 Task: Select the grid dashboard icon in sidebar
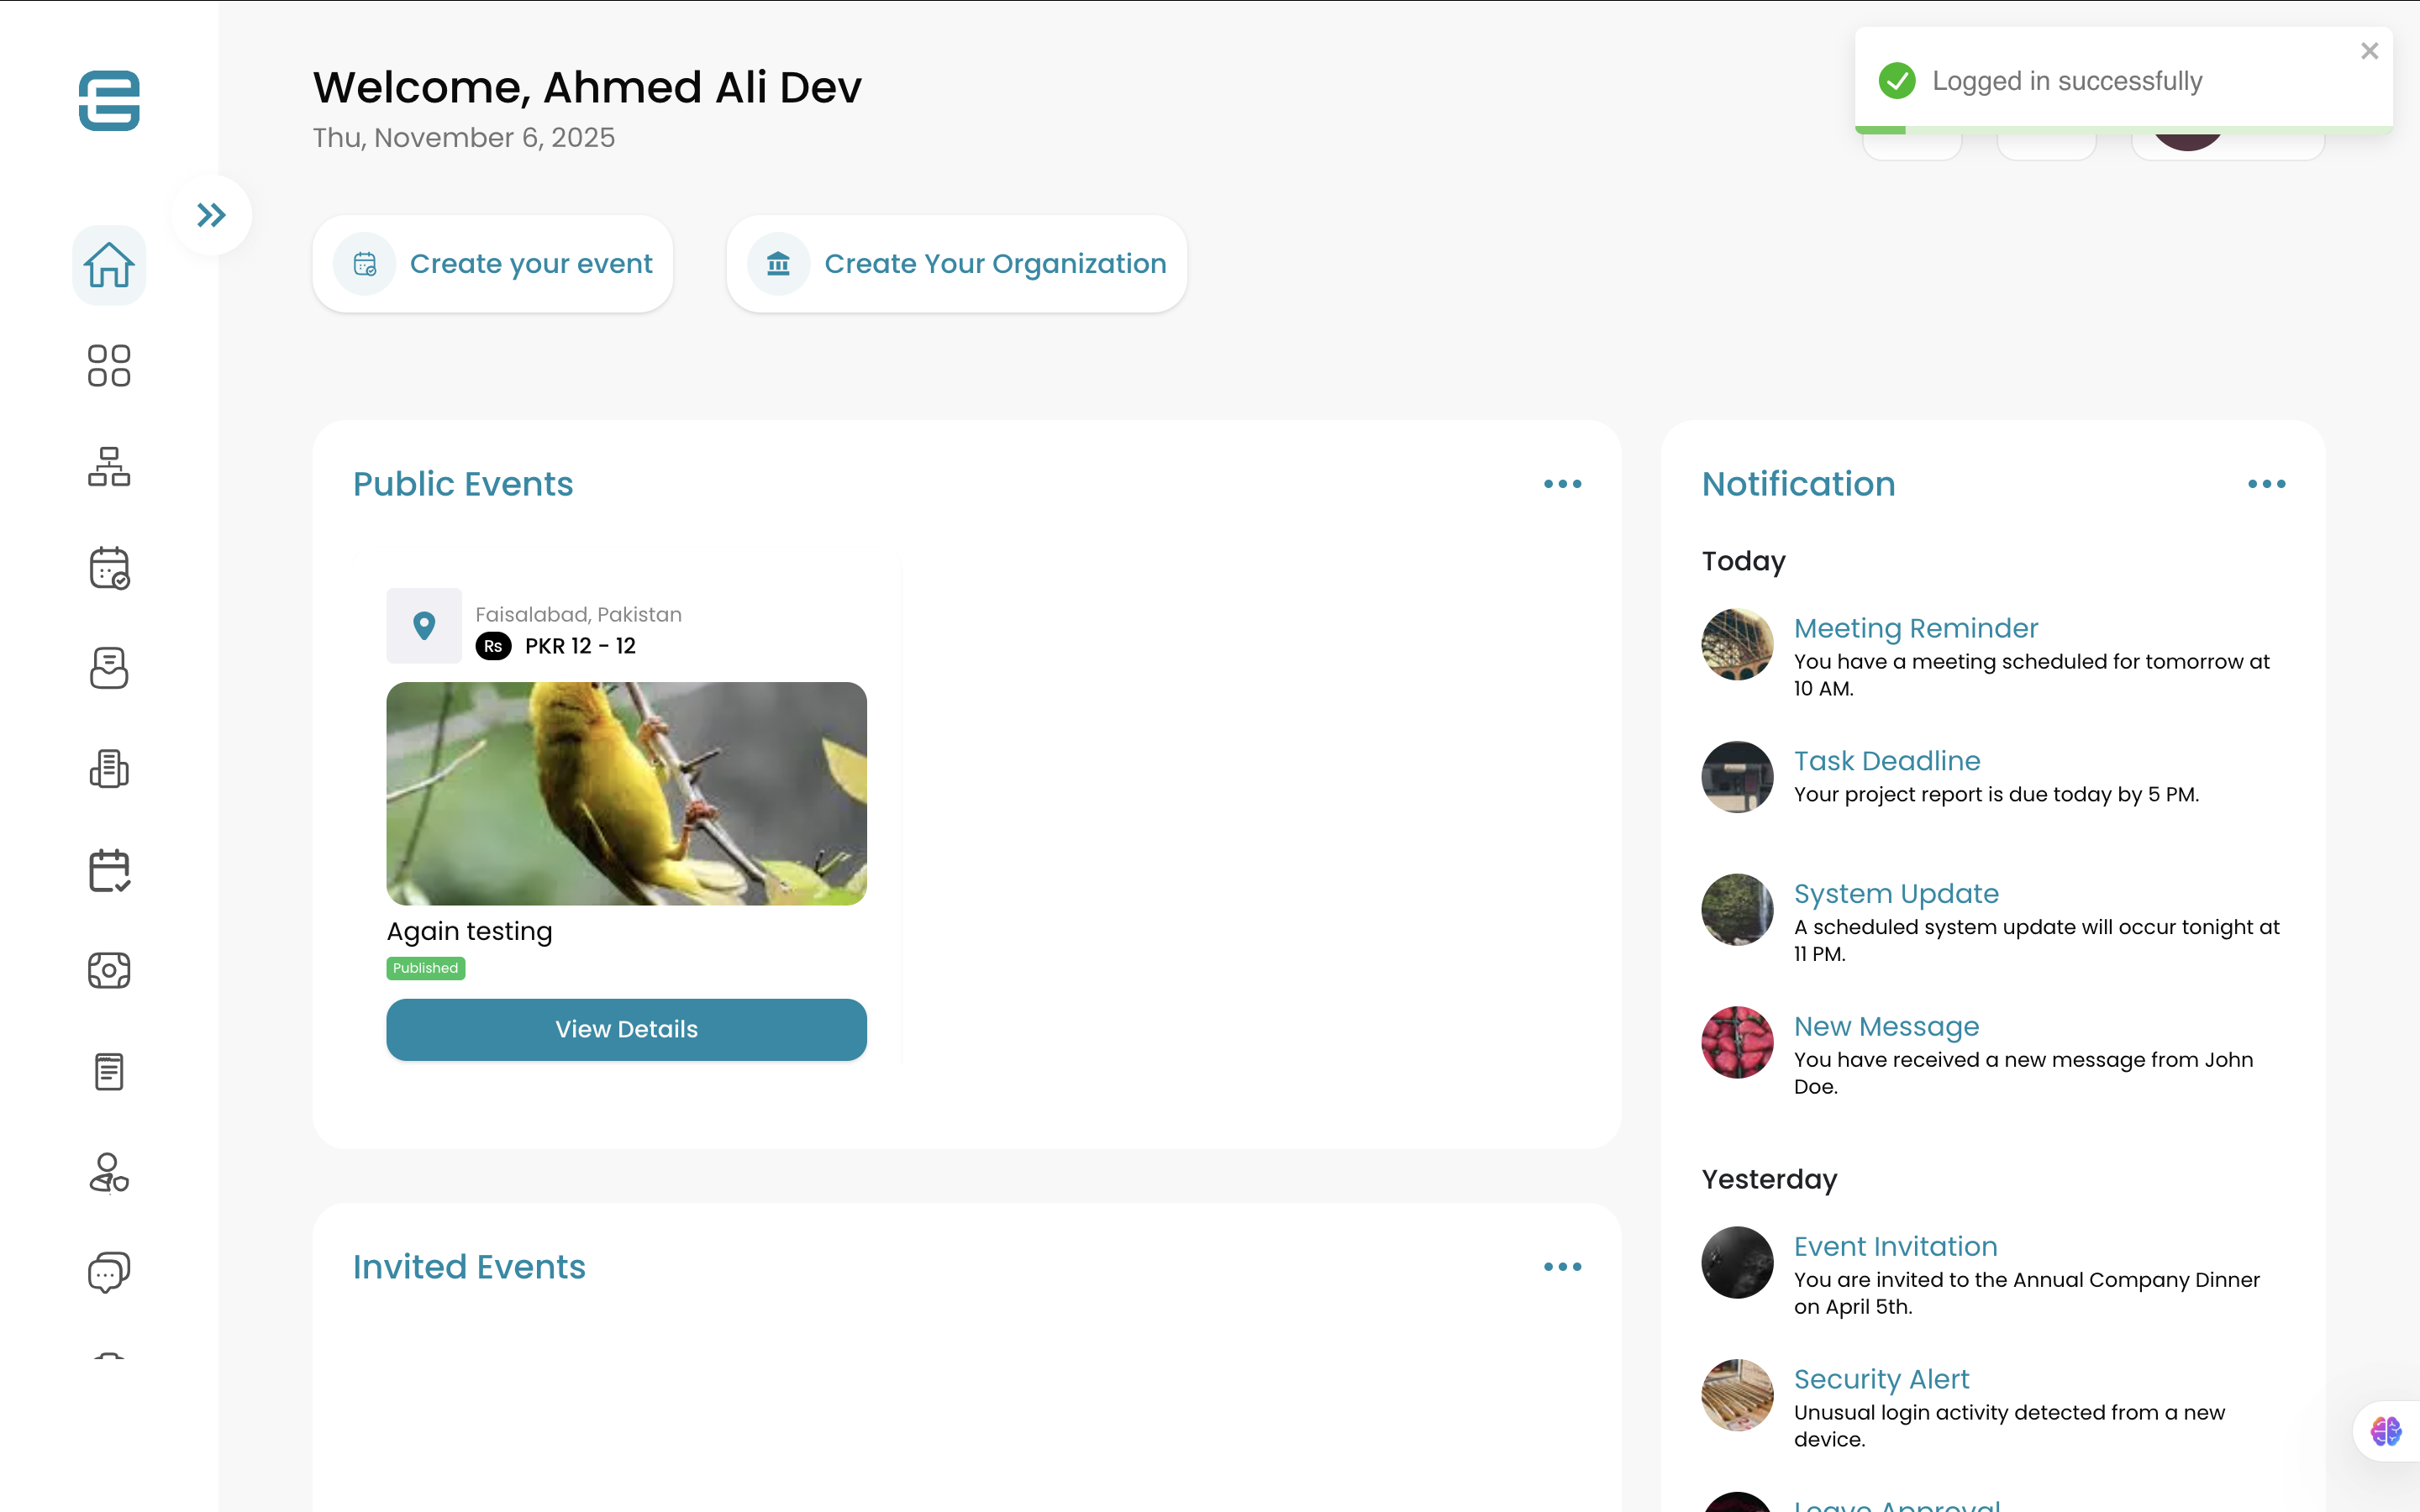[x=109, y=366]
